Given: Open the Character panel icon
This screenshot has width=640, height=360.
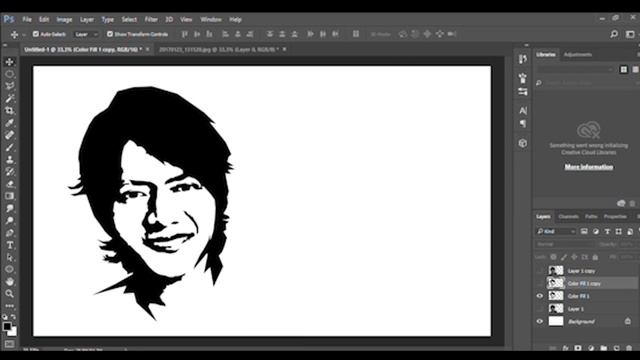Looking at the screenshot, I should [x=523, y=111].
